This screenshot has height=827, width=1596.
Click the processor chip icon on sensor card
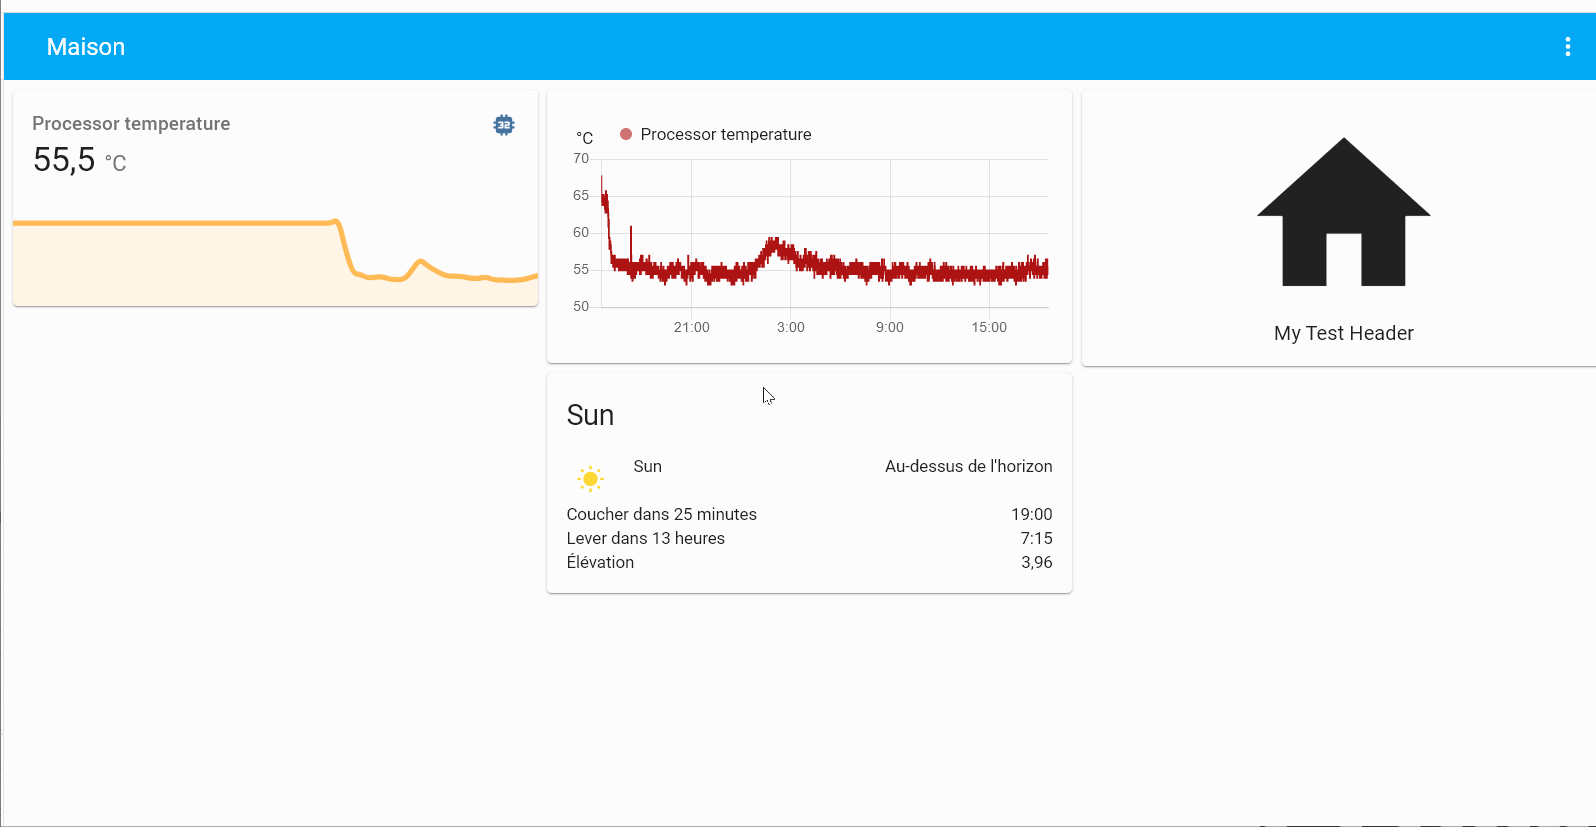[504, 125]
